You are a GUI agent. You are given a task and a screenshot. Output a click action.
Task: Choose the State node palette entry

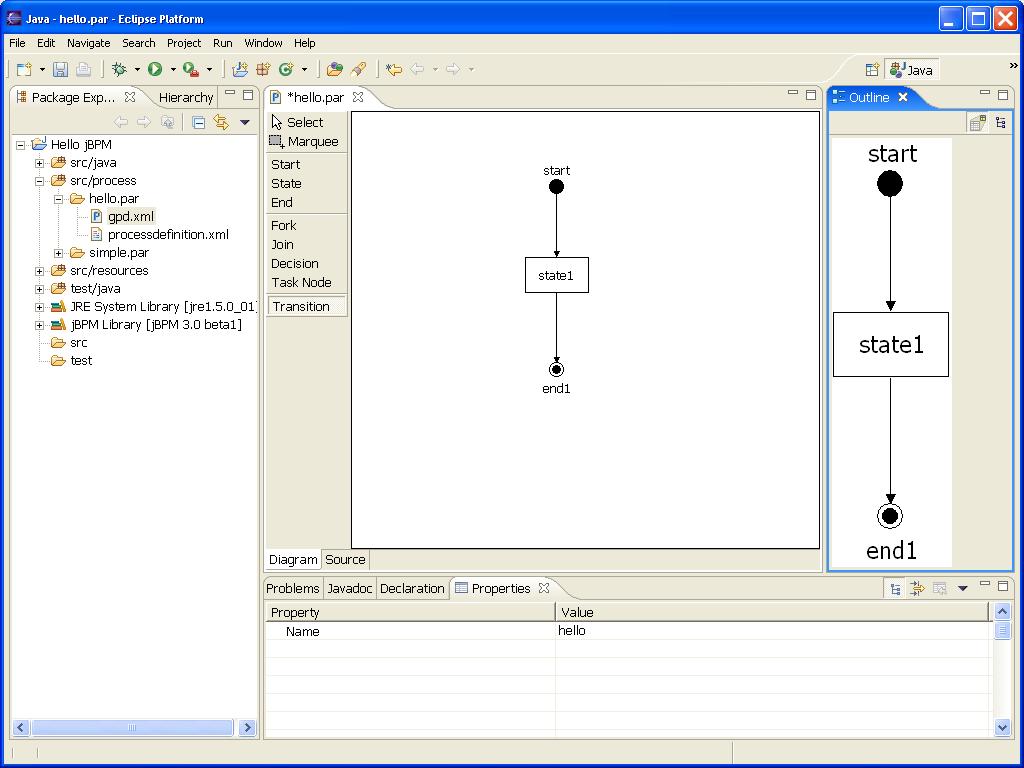[306, 184]
